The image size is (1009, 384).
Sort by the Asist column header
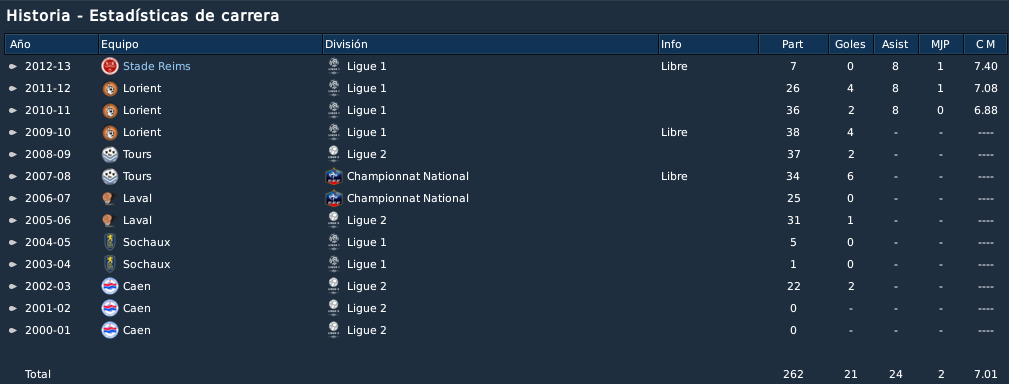click(896, 44)
